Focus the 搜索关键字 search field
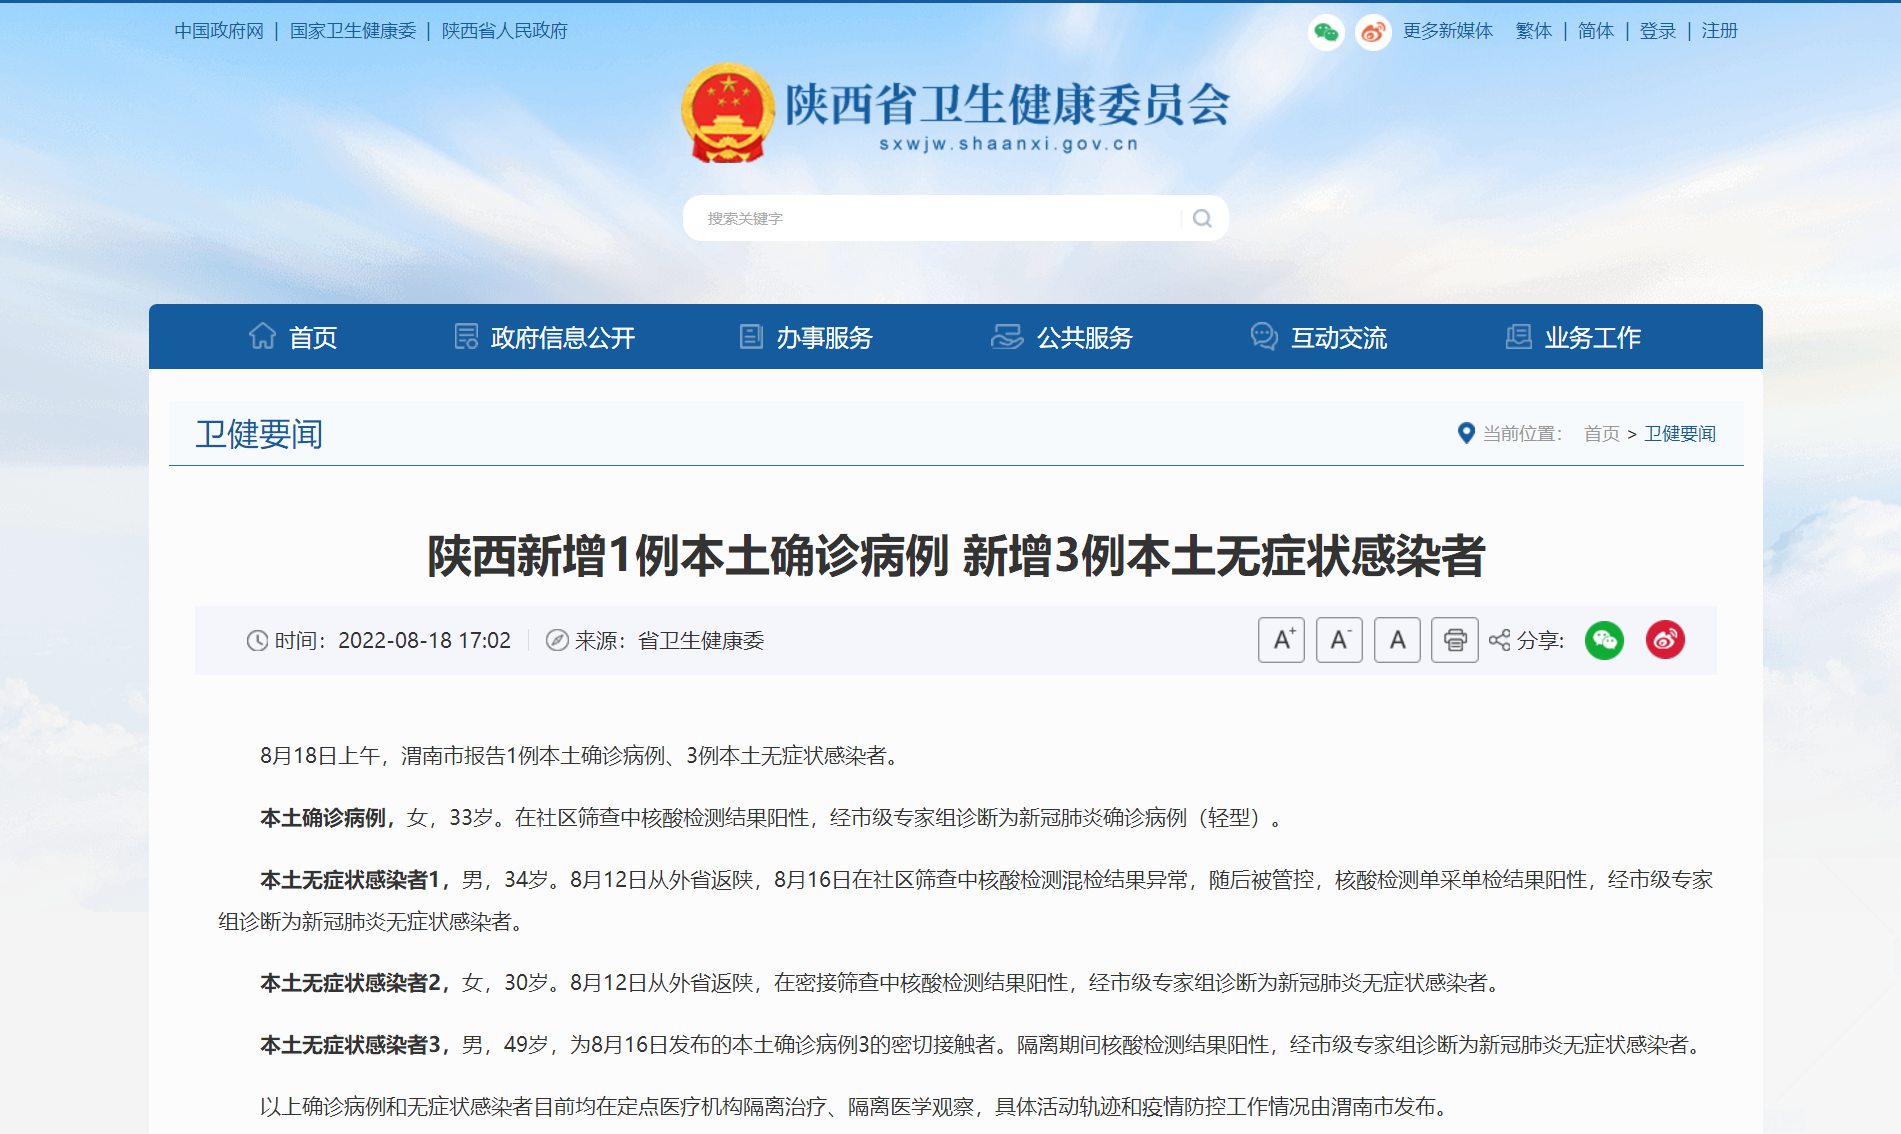The height and width of the screenshot is (1134, 1901). point(930,218)
